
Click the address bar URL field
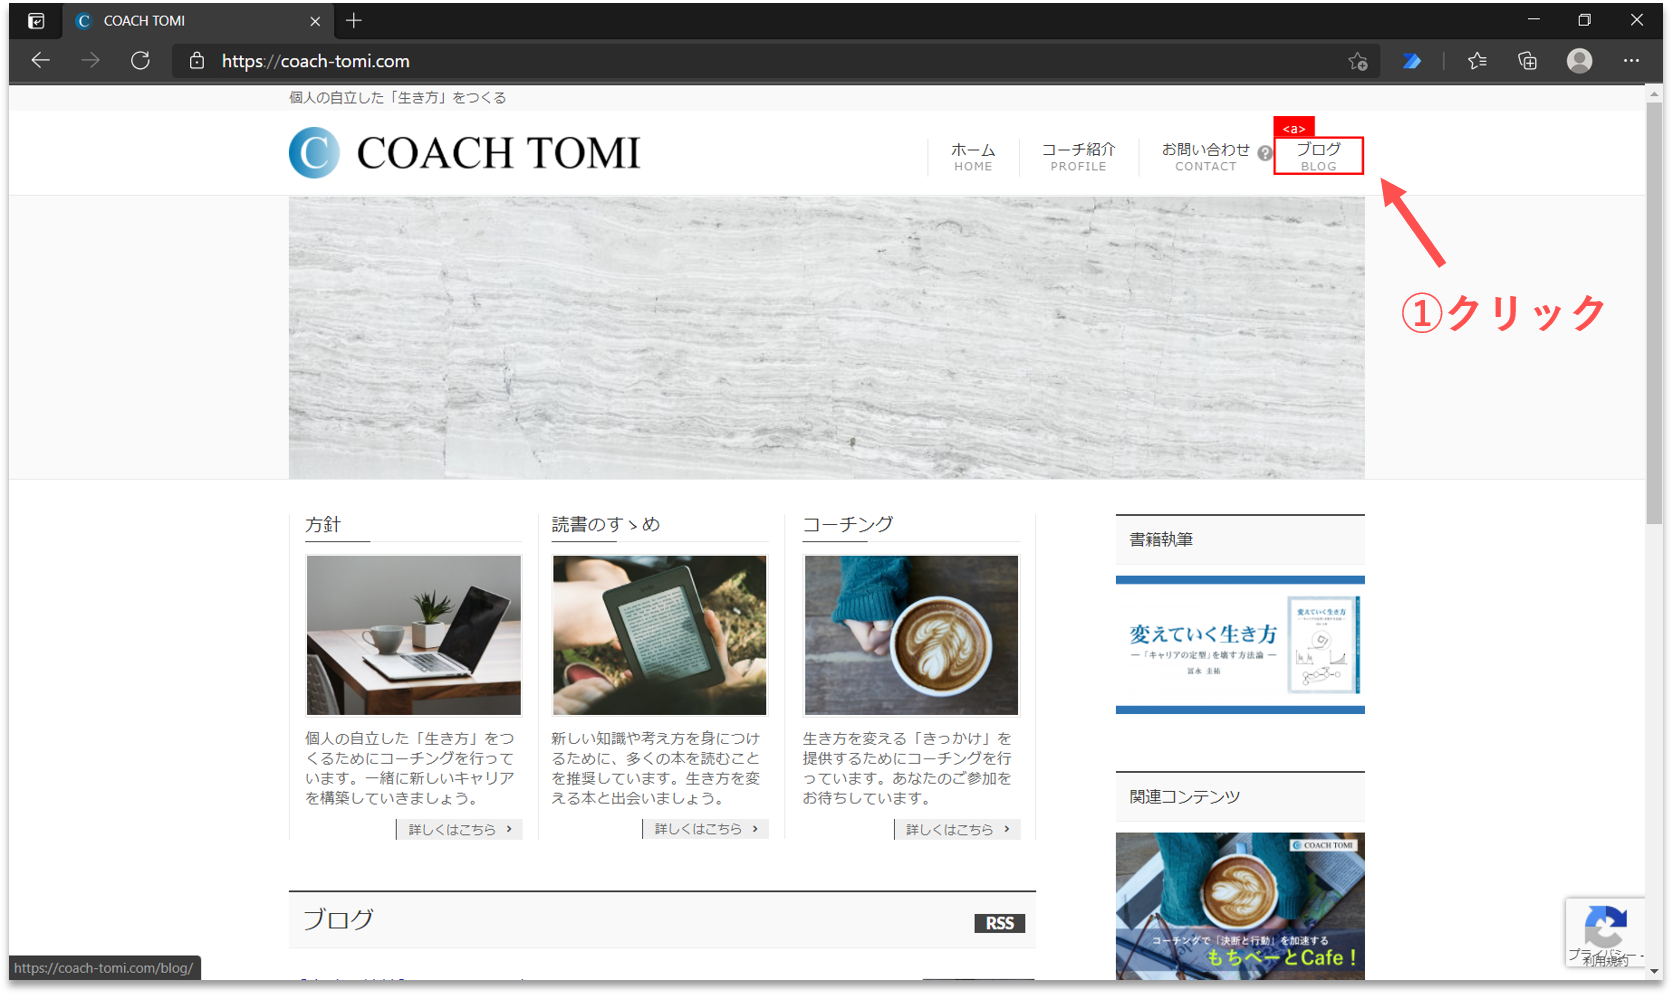point(700,61)
